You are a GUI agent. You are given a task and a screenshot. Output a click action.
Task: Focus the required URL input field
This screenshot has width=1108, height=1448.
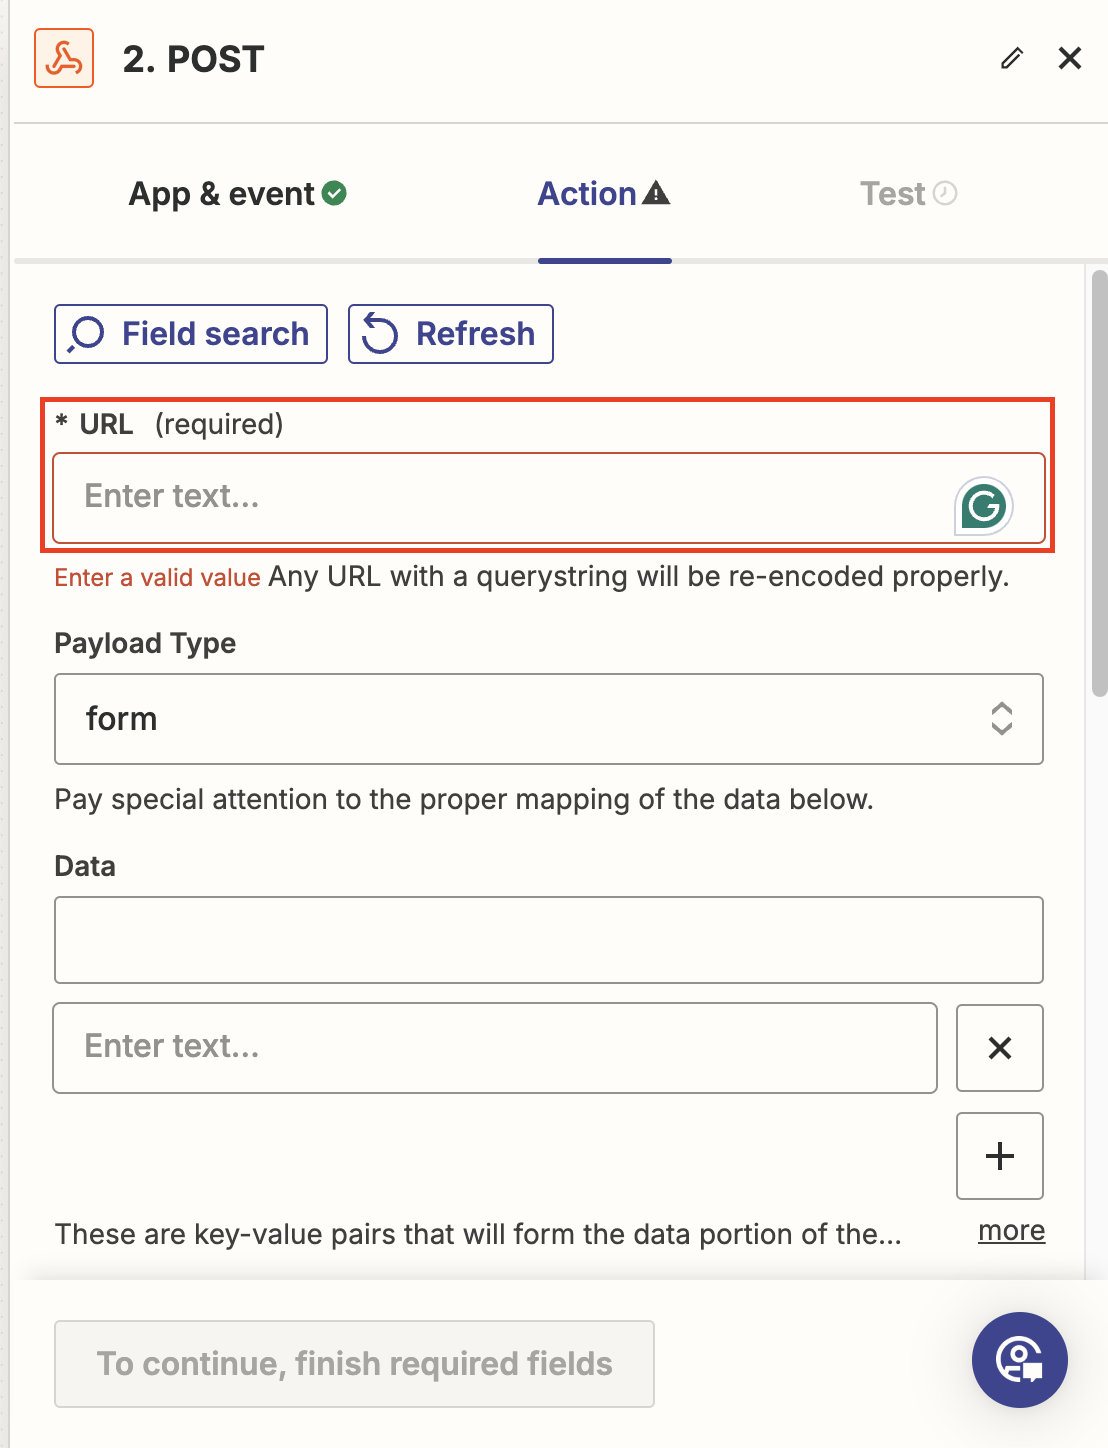[500, 497]
